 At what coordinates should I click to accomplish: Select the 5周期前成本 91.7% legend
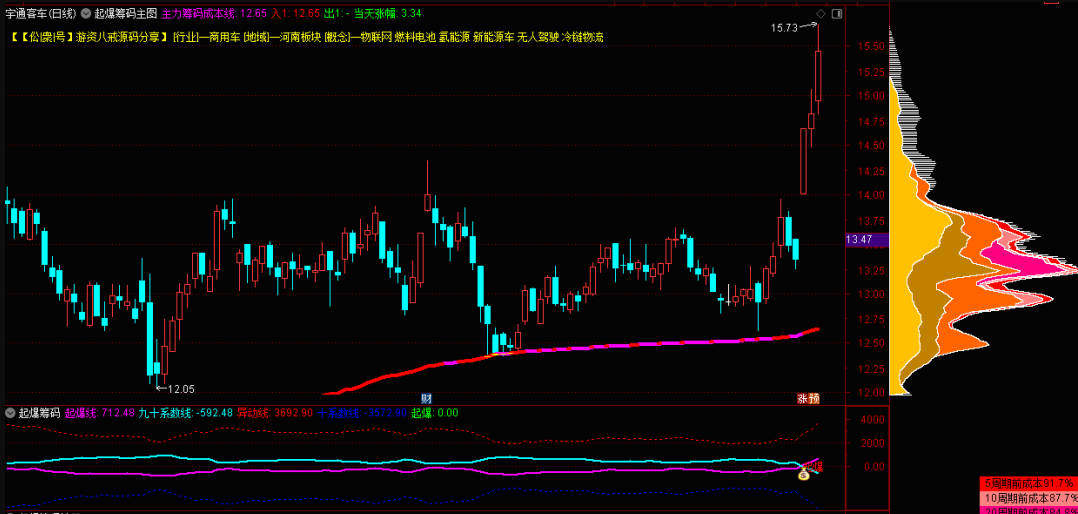[1028, 484]
